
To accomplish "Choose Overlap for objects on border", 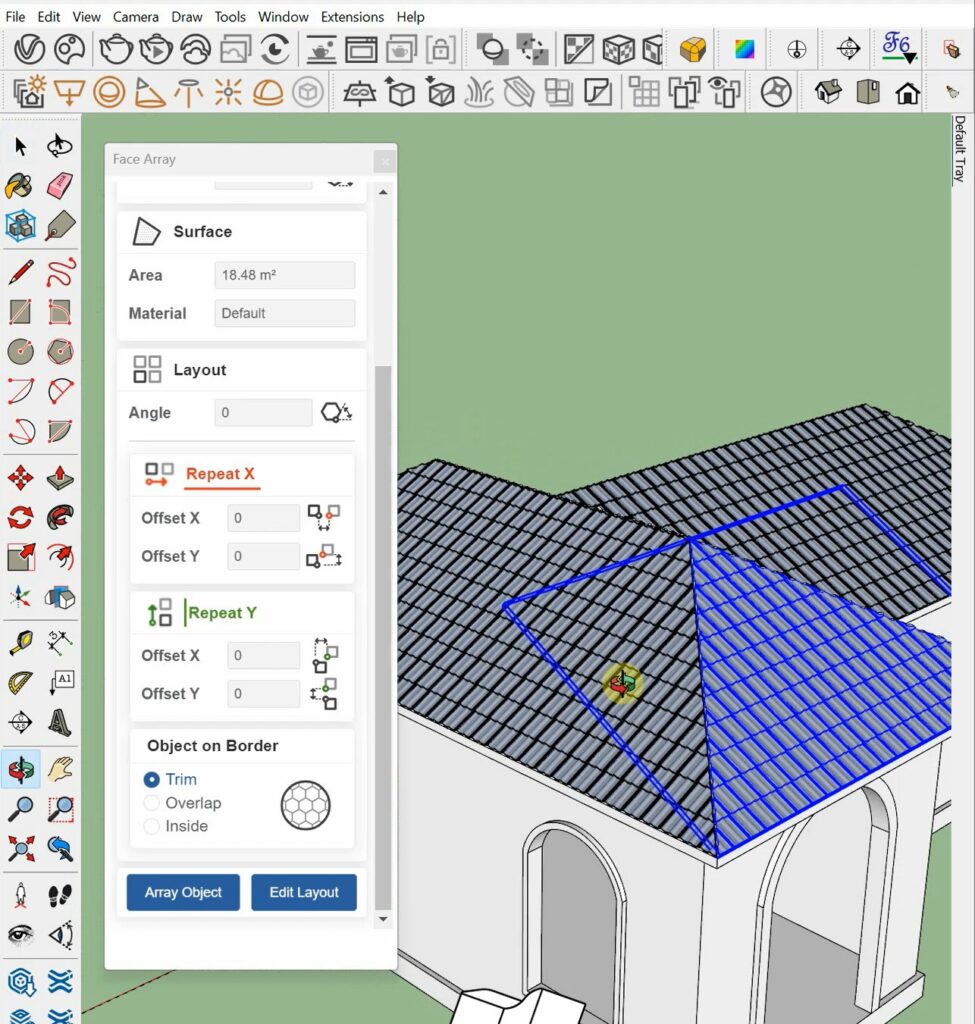I will click(152, 803).
